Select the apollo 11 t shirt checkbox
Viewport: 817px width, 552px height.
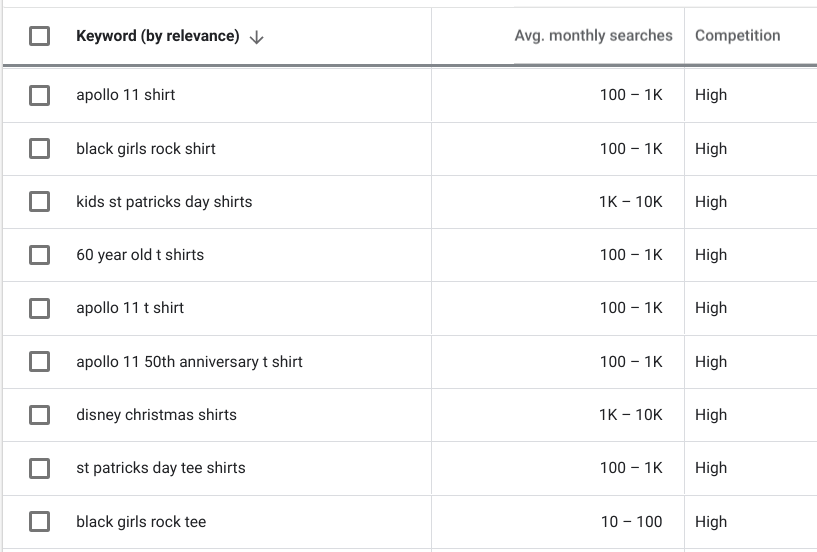[x=40, y=308]
